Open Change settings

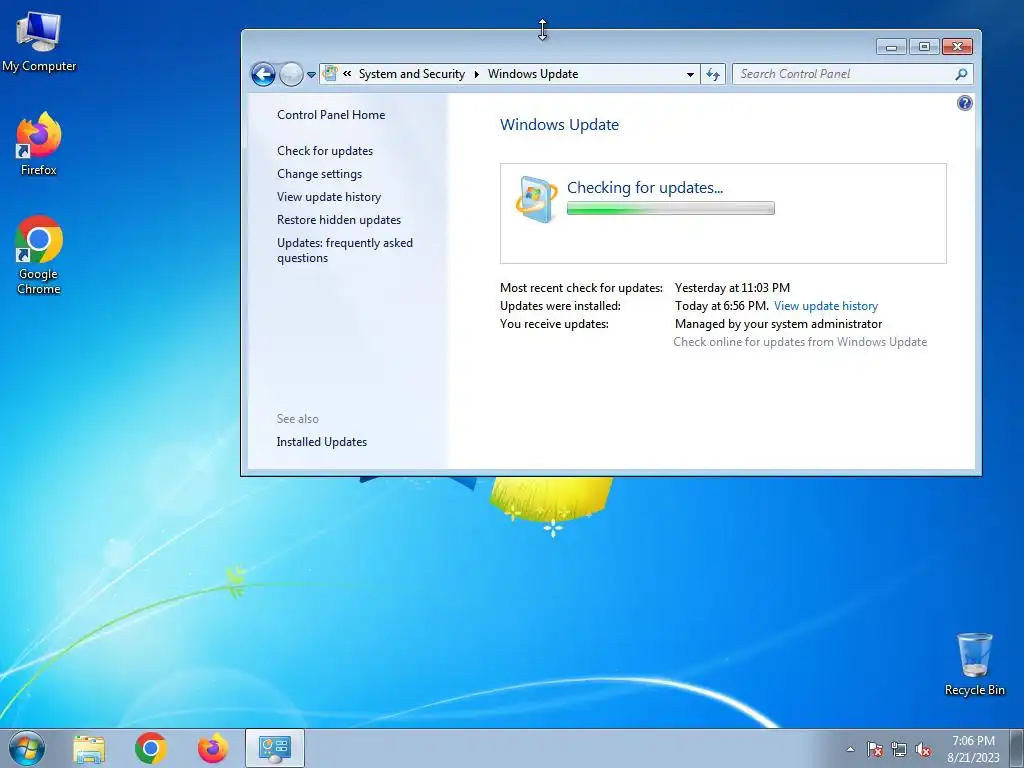click(319, 174)
